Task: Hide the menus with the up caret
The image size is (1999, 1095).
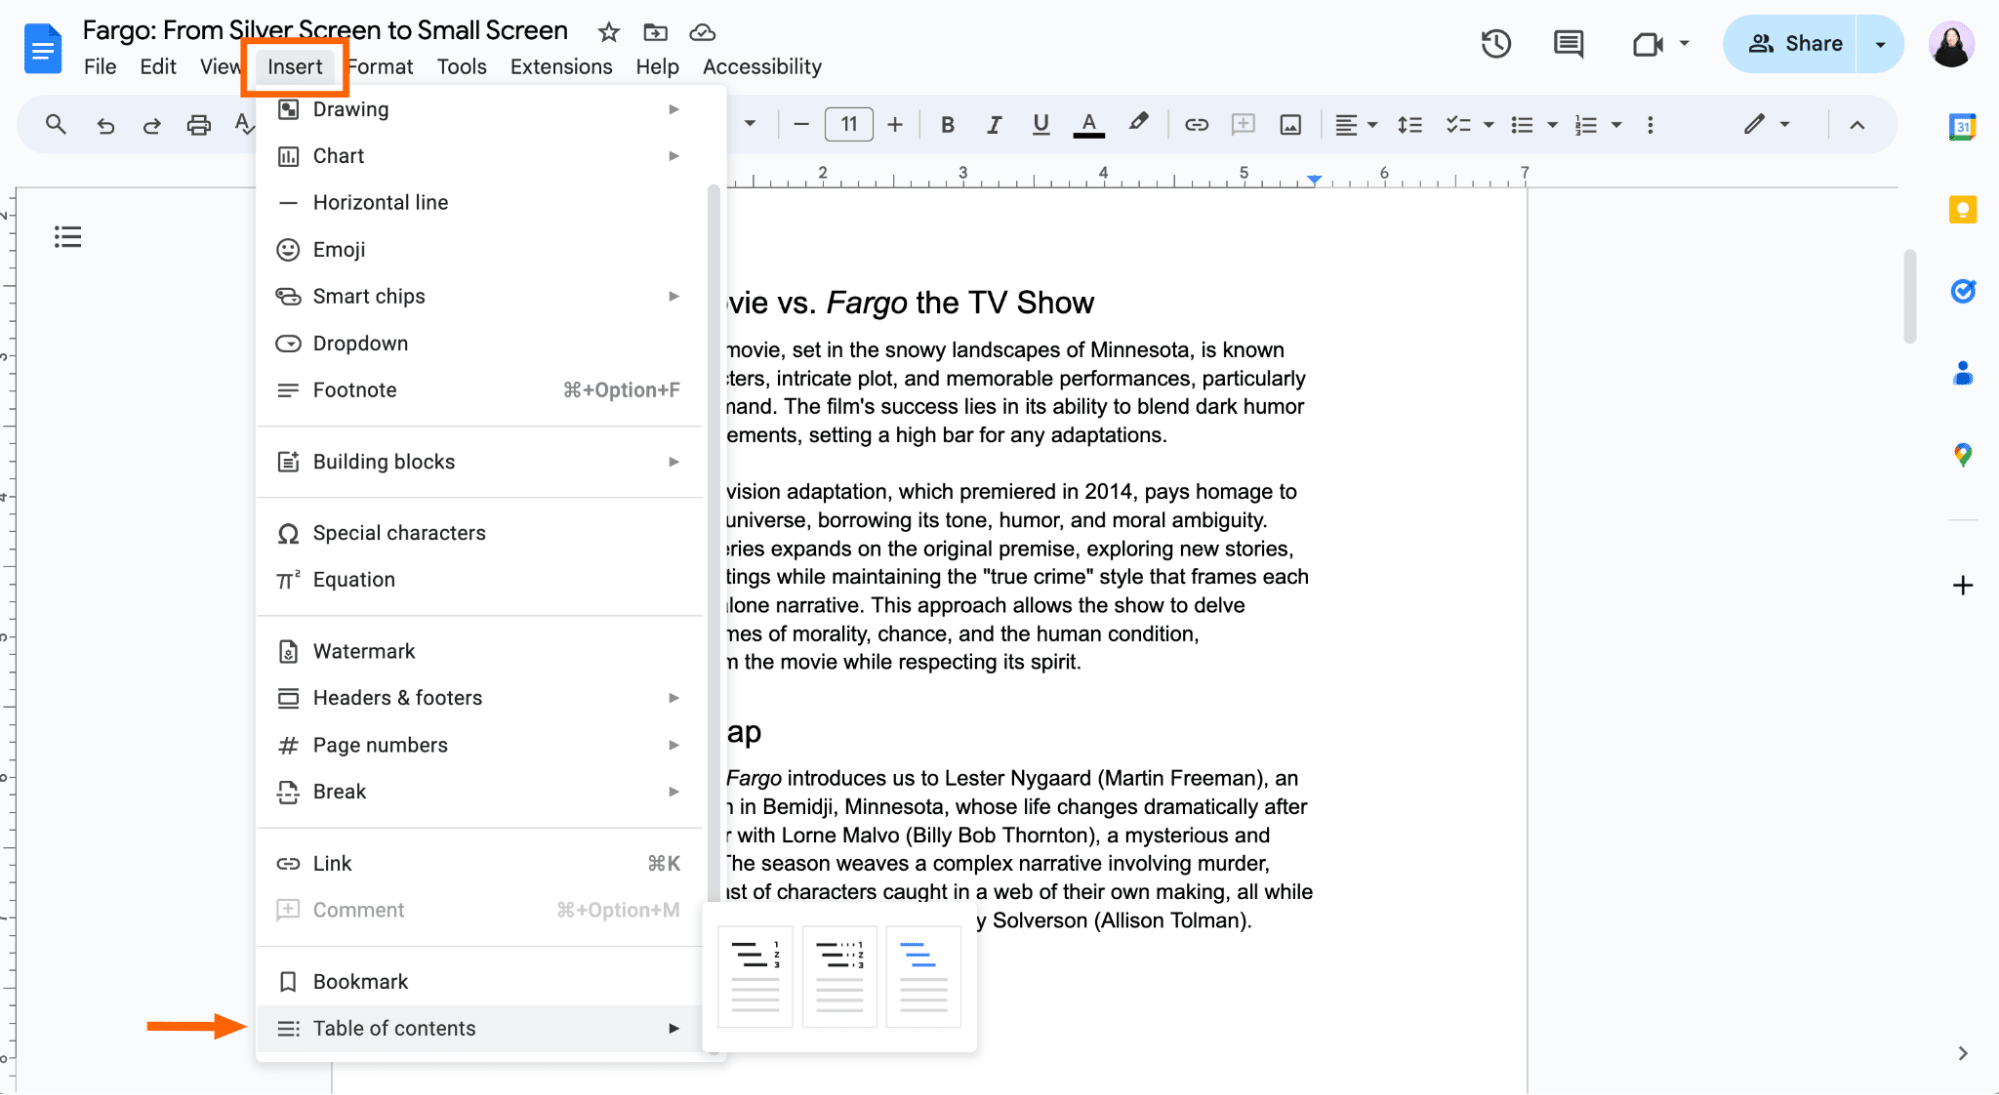Action: click(x=1857, y=125)
